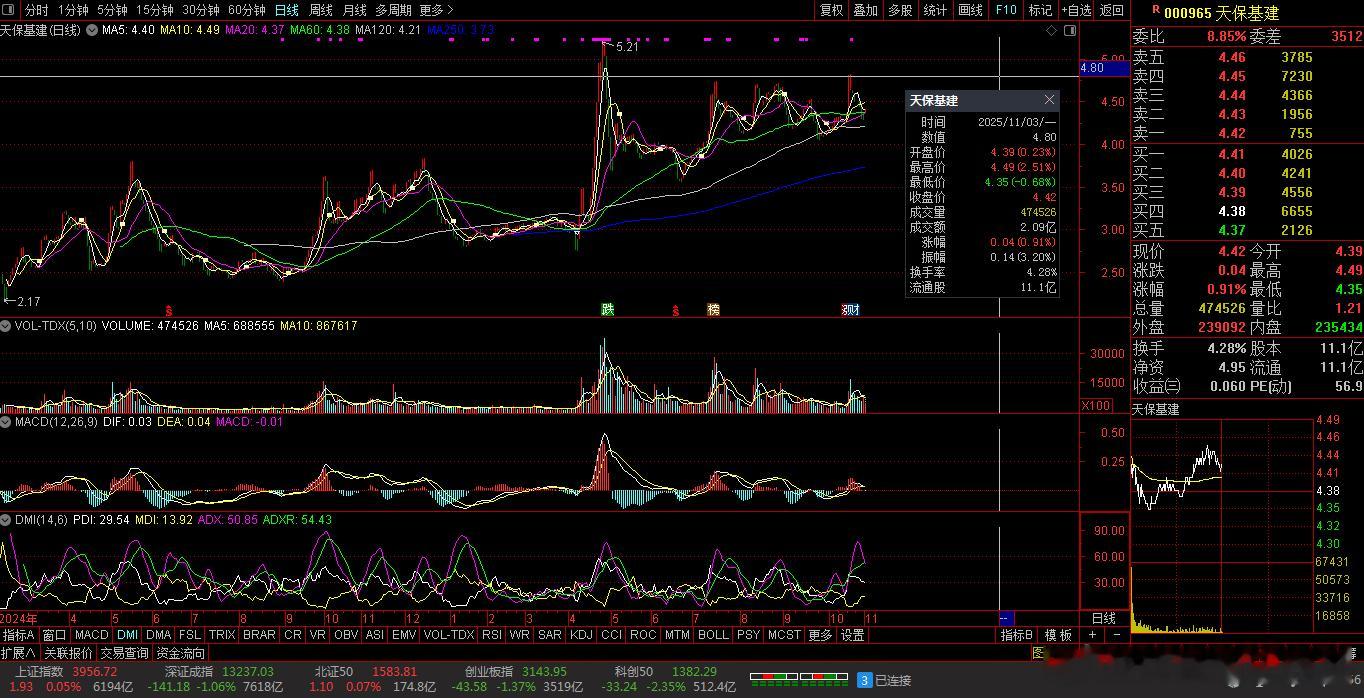Collapse the 扩展 panel toggle
This screenshot has height=698, width=1364.
[x=20, y=653]
